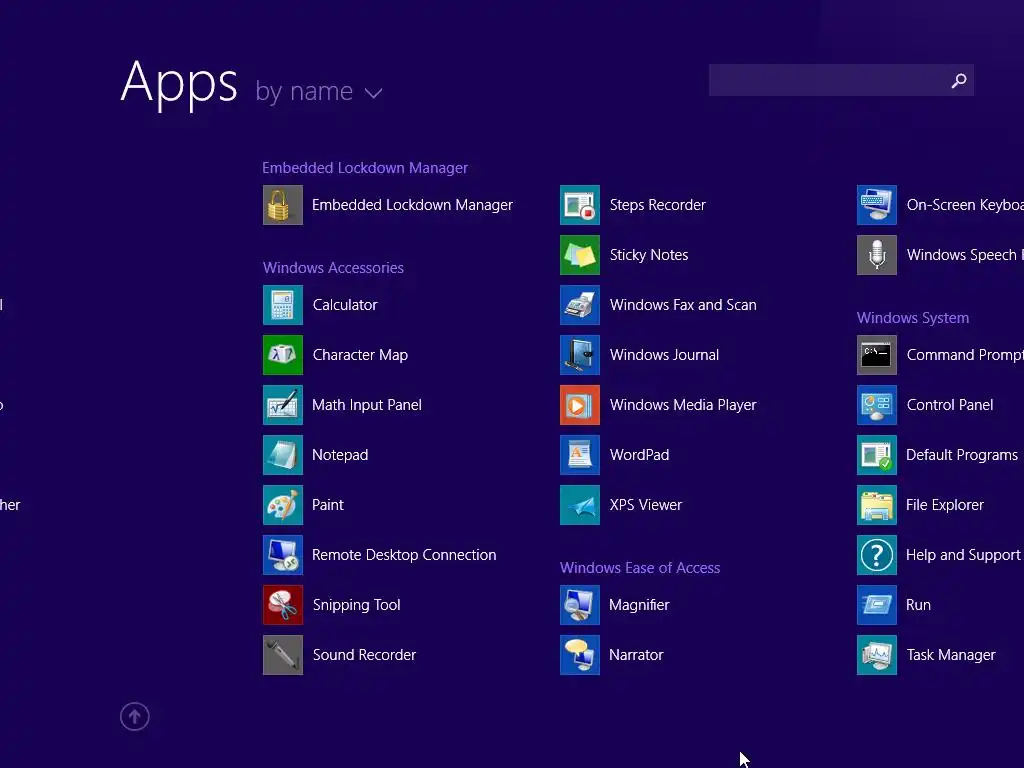Click the 'Windows Media Player' text label
Screen dimensions: 1024x768
[x=683, y=405]
